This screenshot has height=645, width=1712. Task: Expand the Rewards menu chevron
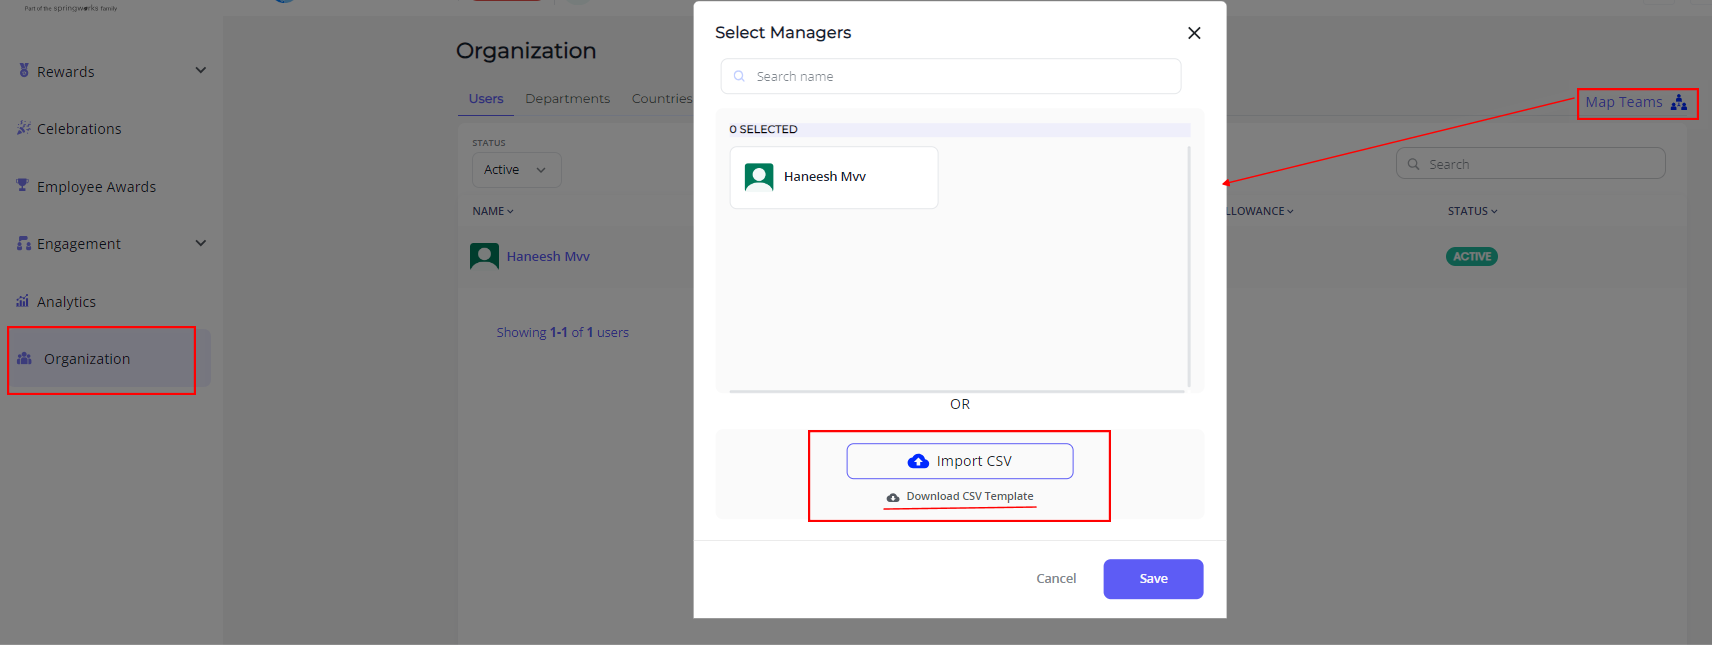click(201, 70)
